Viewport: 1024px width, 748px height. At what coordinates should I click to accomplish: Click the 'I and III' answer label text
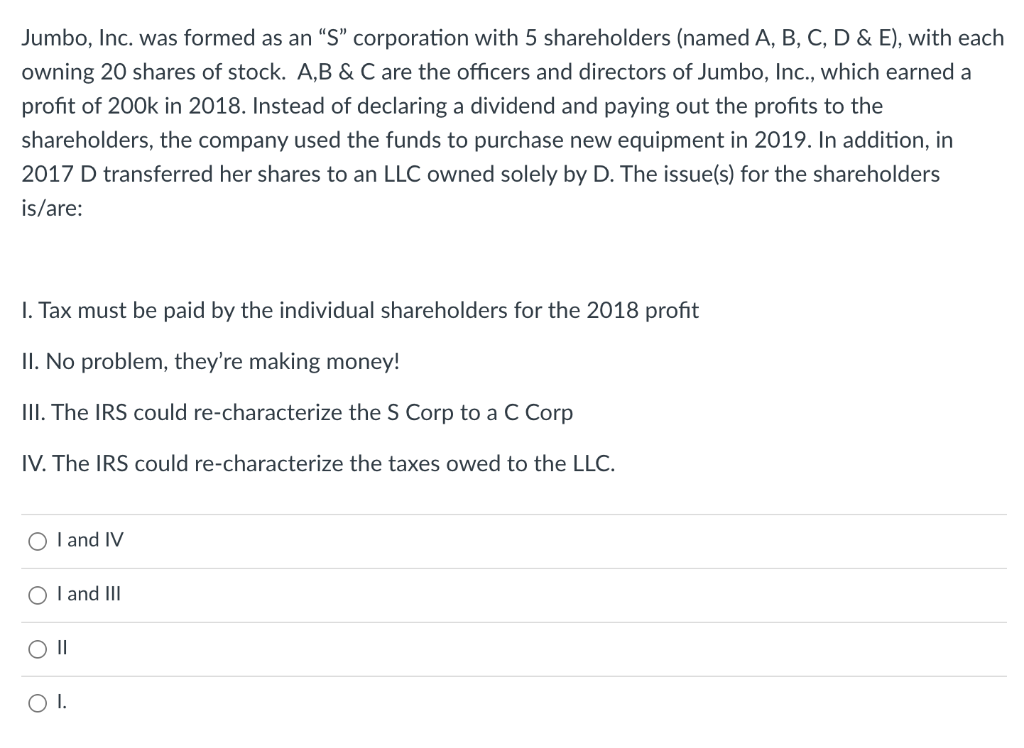pos(89,594)
